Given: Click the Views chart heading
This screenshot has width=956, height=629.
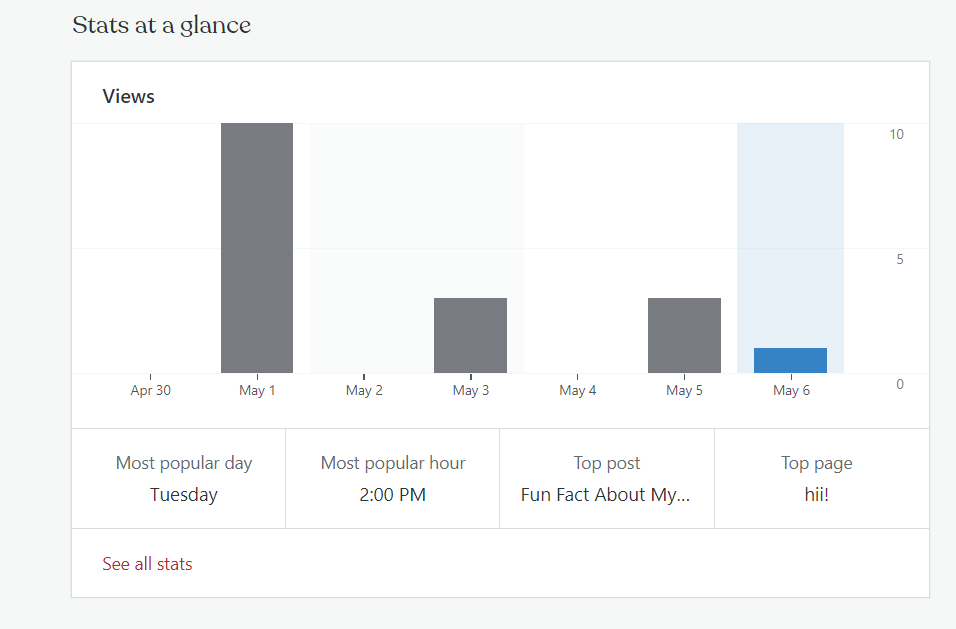Looking at the screenshot, I should (128, 97).
